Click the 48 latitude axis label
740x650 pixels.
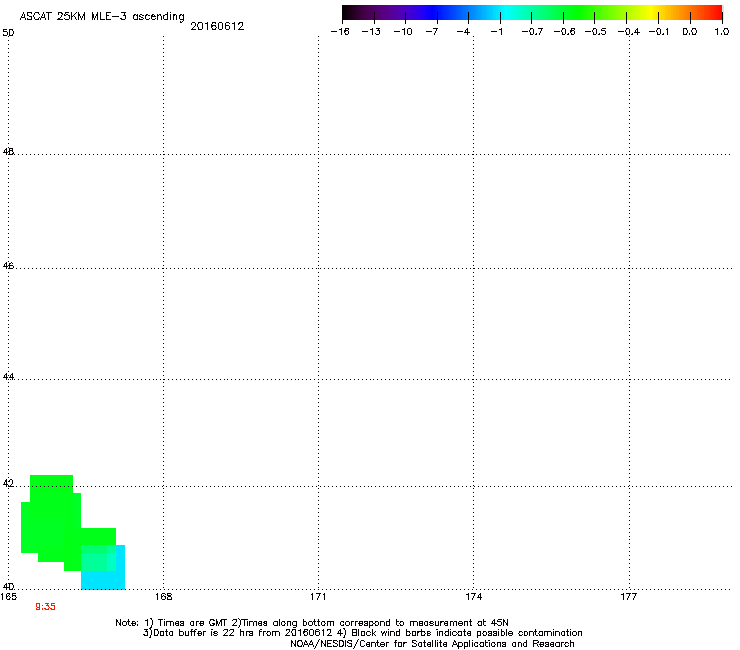(x=8, y=152)
